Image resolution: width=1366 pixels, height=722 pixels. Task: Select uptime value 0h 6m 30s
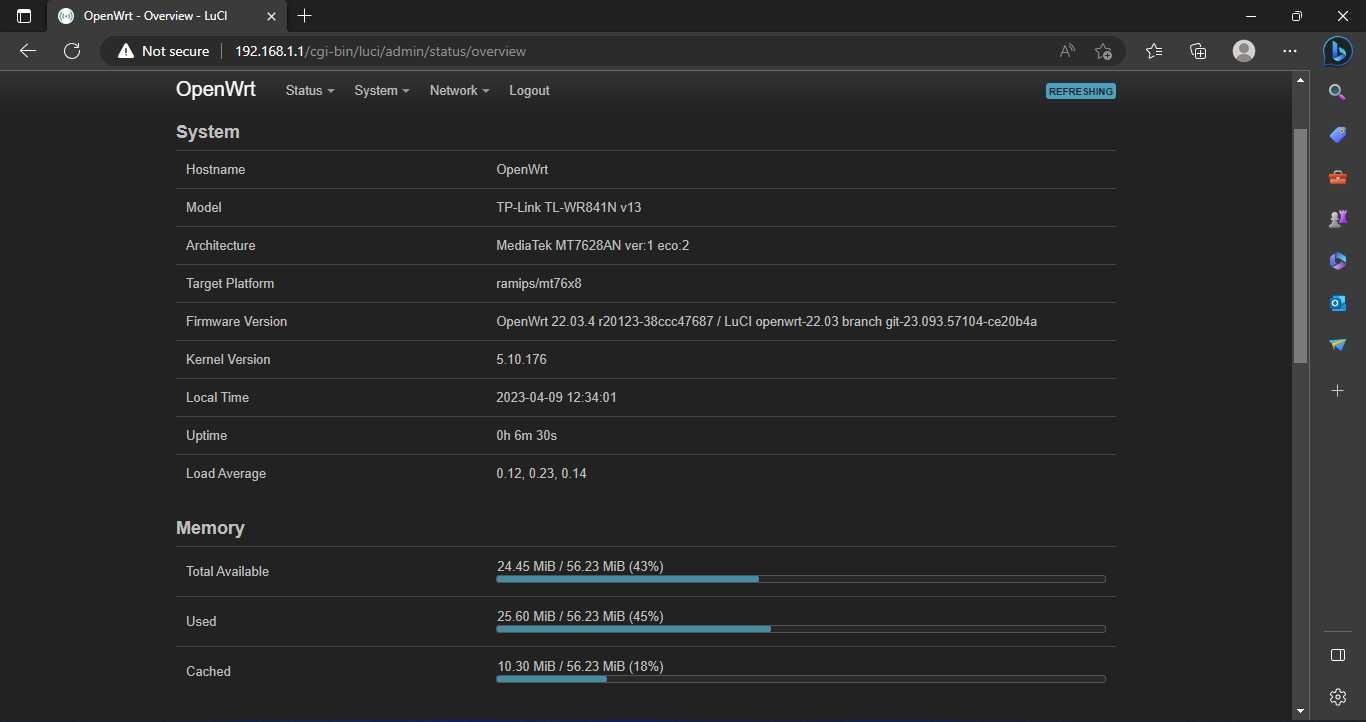click(526, 435)
